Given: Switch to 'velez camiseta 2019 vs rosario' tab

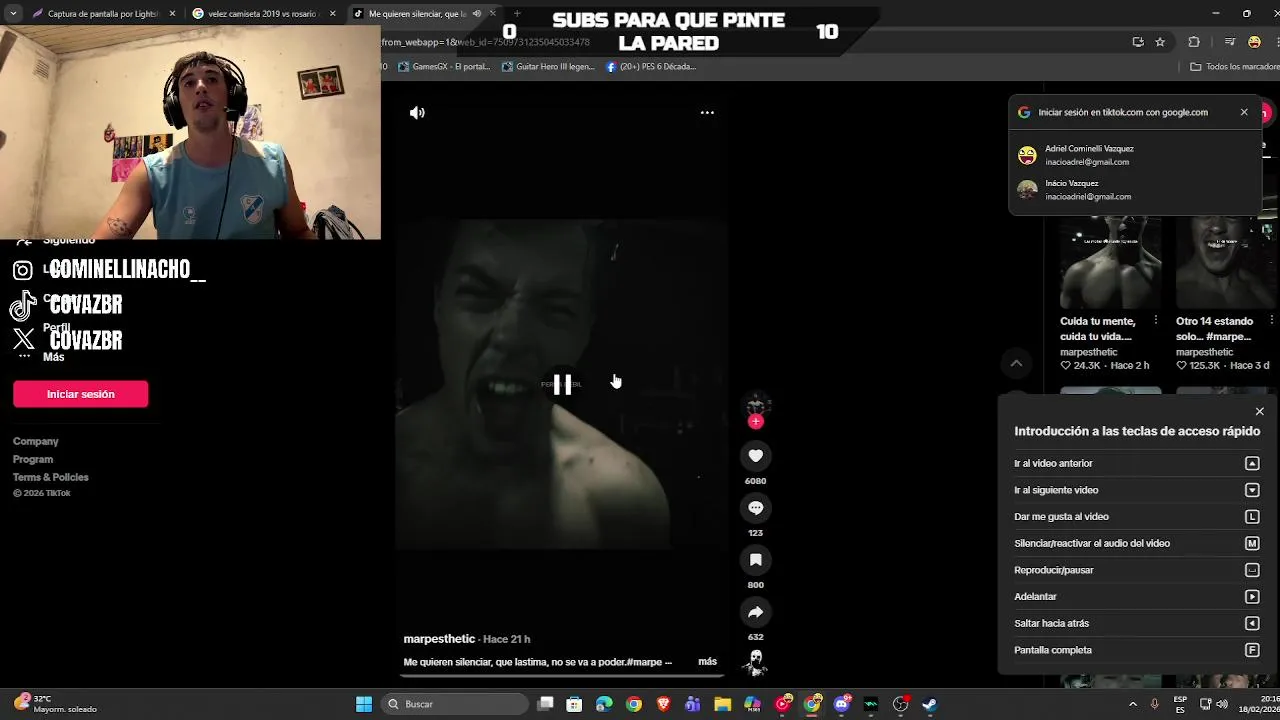Looking at the screenshot, I should (x=262, y=14).
